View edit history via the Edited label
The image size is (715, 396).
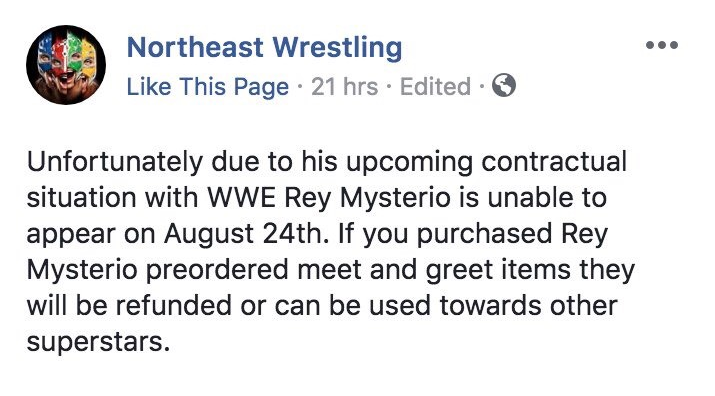coord(435,86)
